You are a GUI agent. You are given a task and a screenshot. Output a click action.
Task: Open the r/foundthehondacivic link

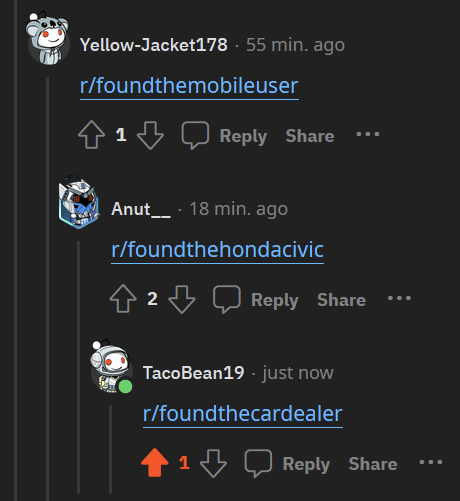(217, 250)
